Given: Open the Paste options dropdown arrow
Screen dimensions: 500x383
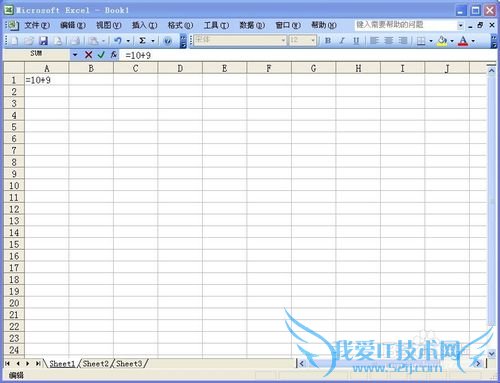Looking at the screenshot, I should (104, 41).
